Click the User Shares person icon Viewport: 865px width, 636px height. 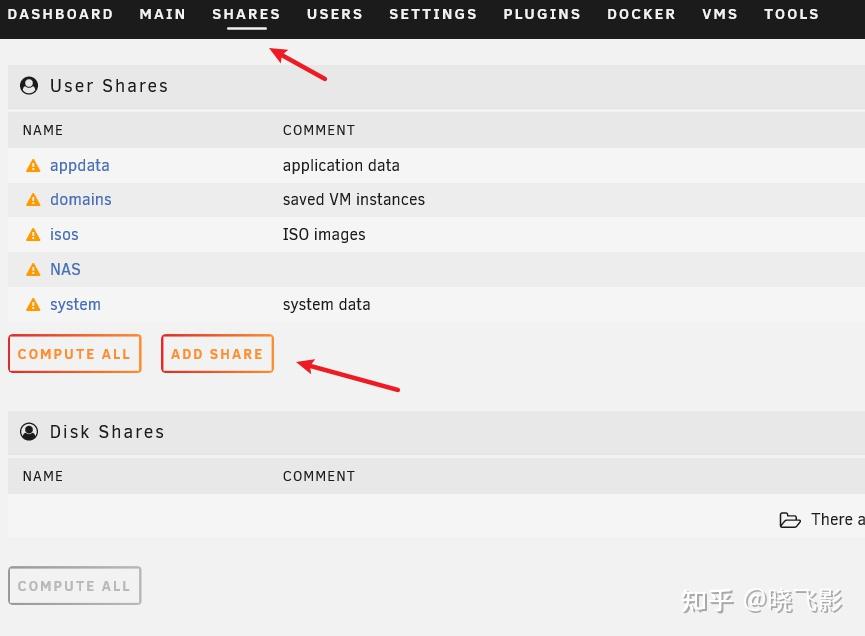(29, 85)
